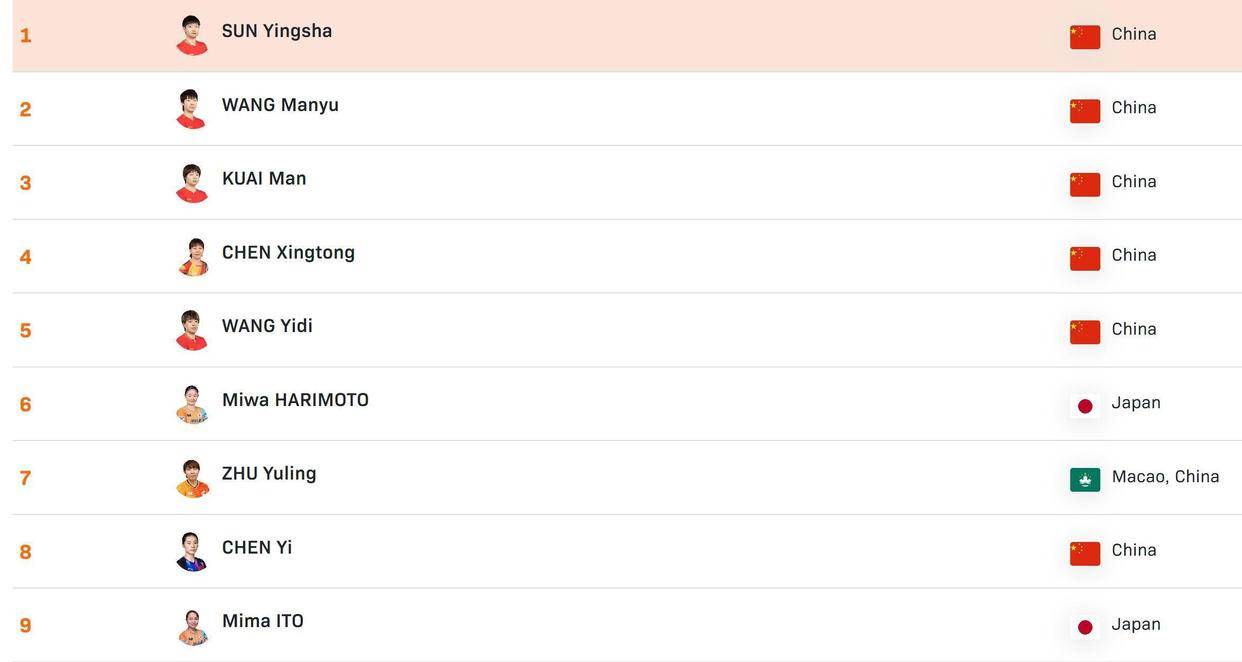Image resolution: width=1242 pixels, height=662 pixels.
Task: Click CHEN Xingtong's player avatar
Action: click(192, 257)
